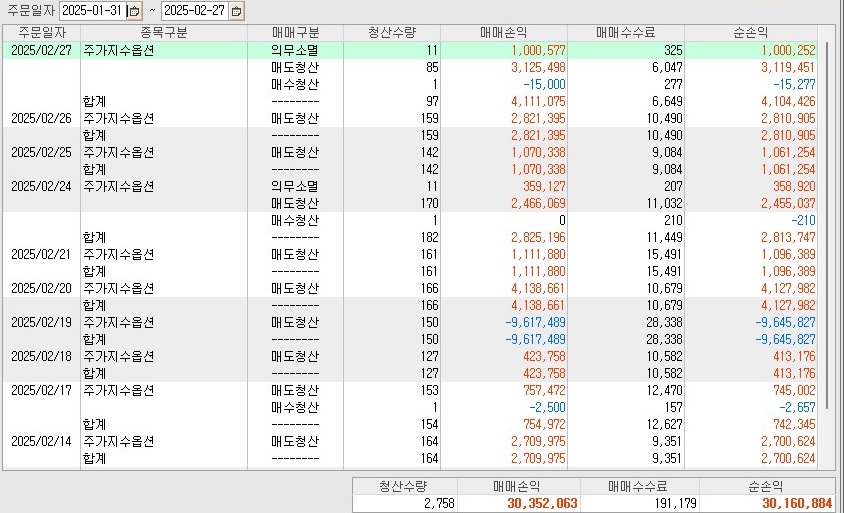Select the 2025/02/20 date cell
The width and height of the screenshot is (844, 513).
(x=41, y=288)
